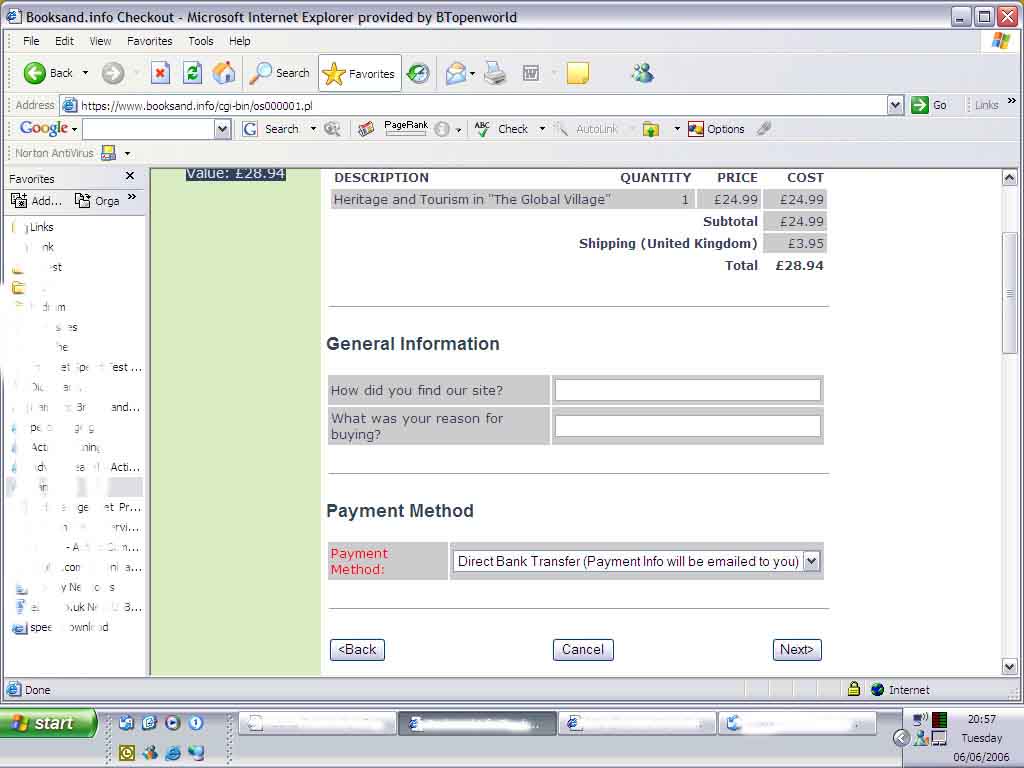
Task: Expand the Payment Method dropdown
Action: pyautogui.click(x=811, y=561)
